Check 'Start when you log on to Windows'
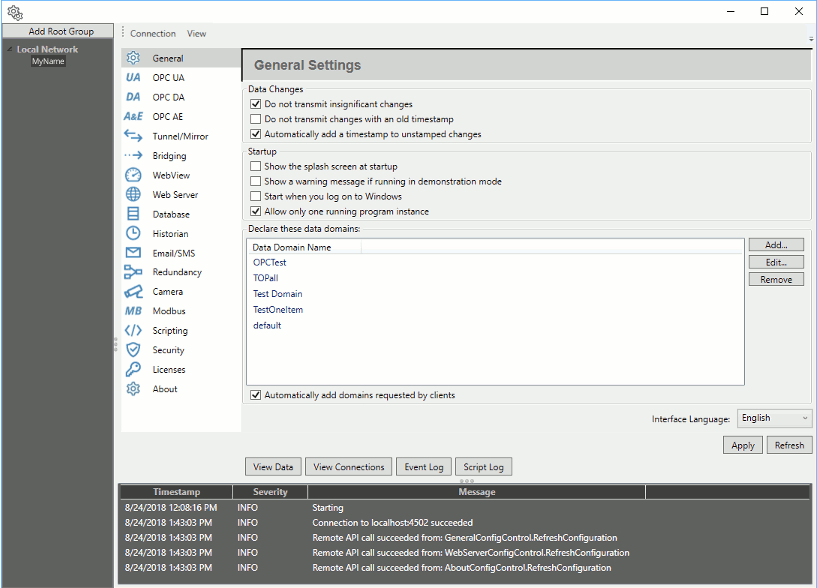 pos(255,197)
